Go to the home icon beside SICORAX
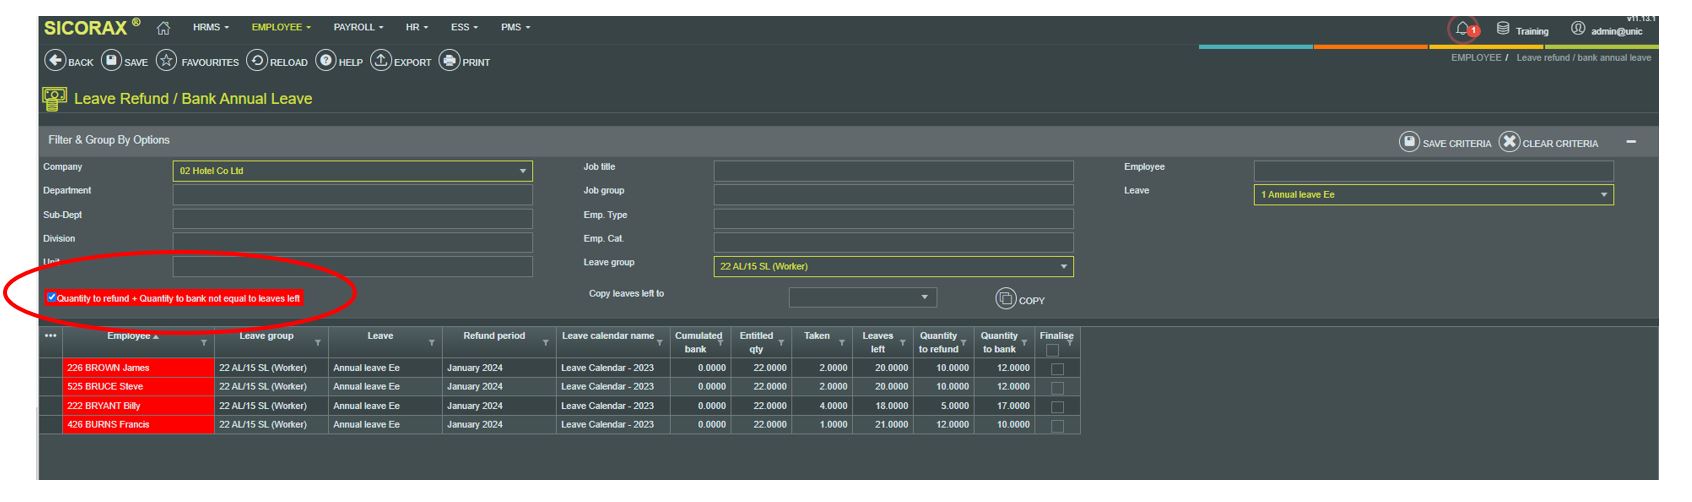 164,28
